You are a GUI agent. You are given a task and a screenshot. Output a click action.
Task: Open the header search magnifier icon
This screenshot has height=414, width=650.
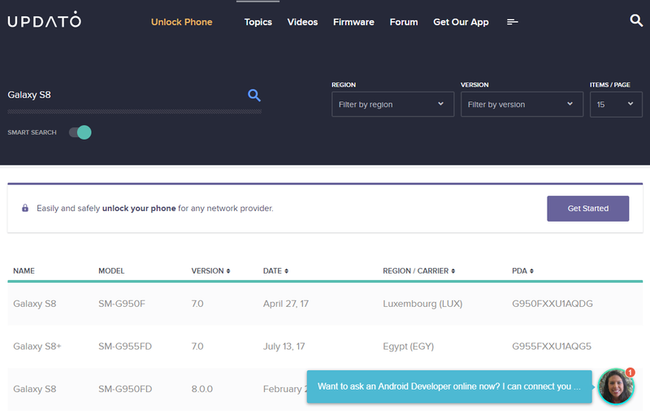pos(636,20)
